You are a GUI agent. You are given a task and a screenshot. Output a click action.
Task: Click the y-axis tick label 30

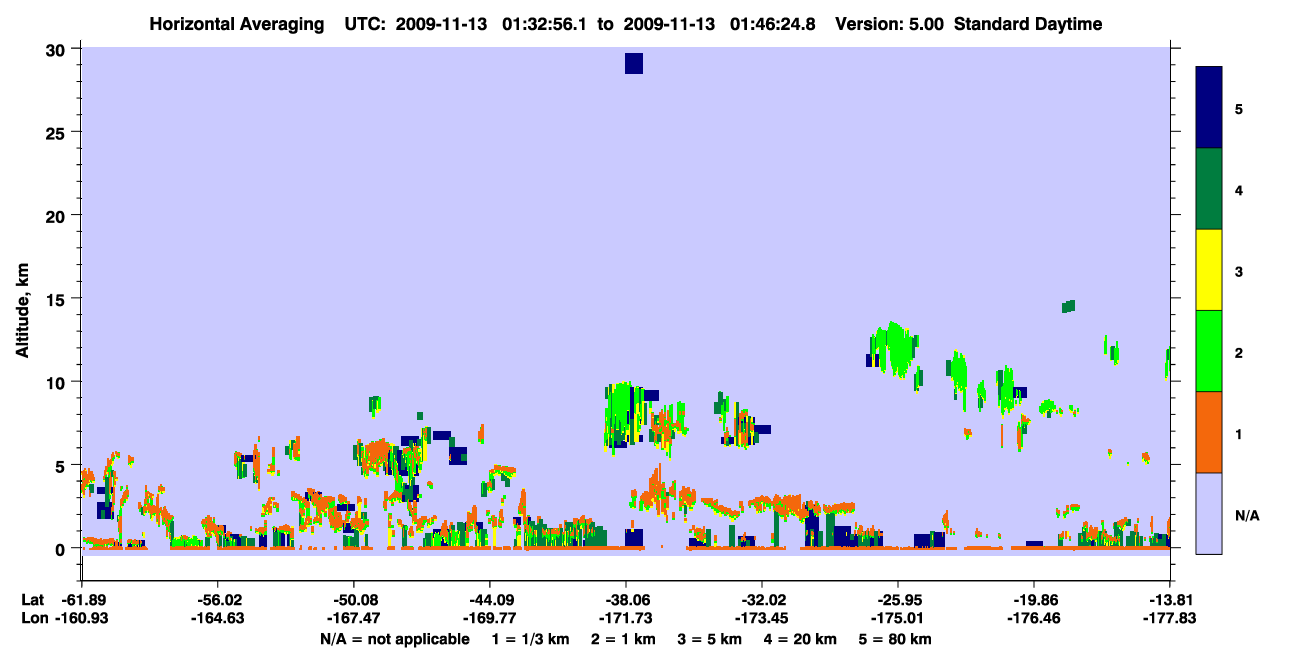point(58,49)
